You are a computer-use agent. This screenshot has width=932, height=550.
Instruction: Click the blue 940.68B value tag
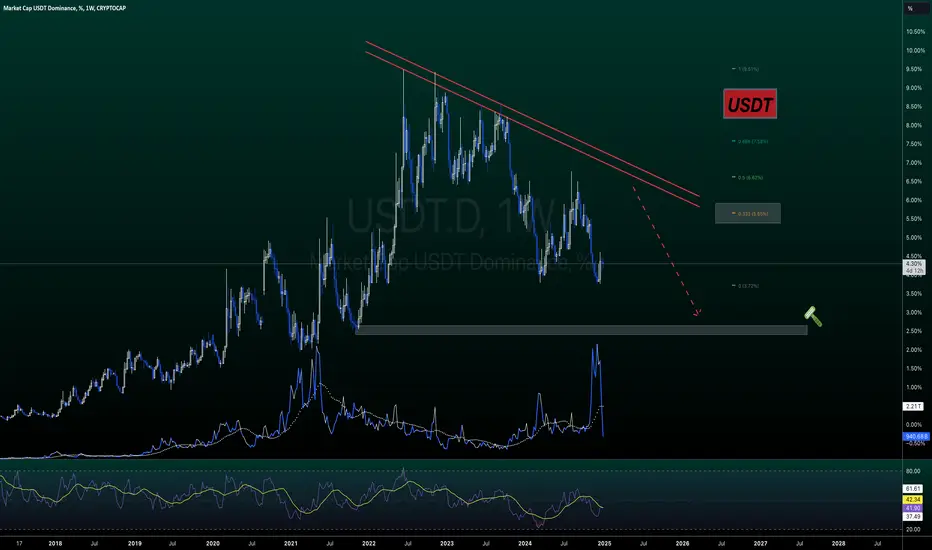click(x=915, y=436)
